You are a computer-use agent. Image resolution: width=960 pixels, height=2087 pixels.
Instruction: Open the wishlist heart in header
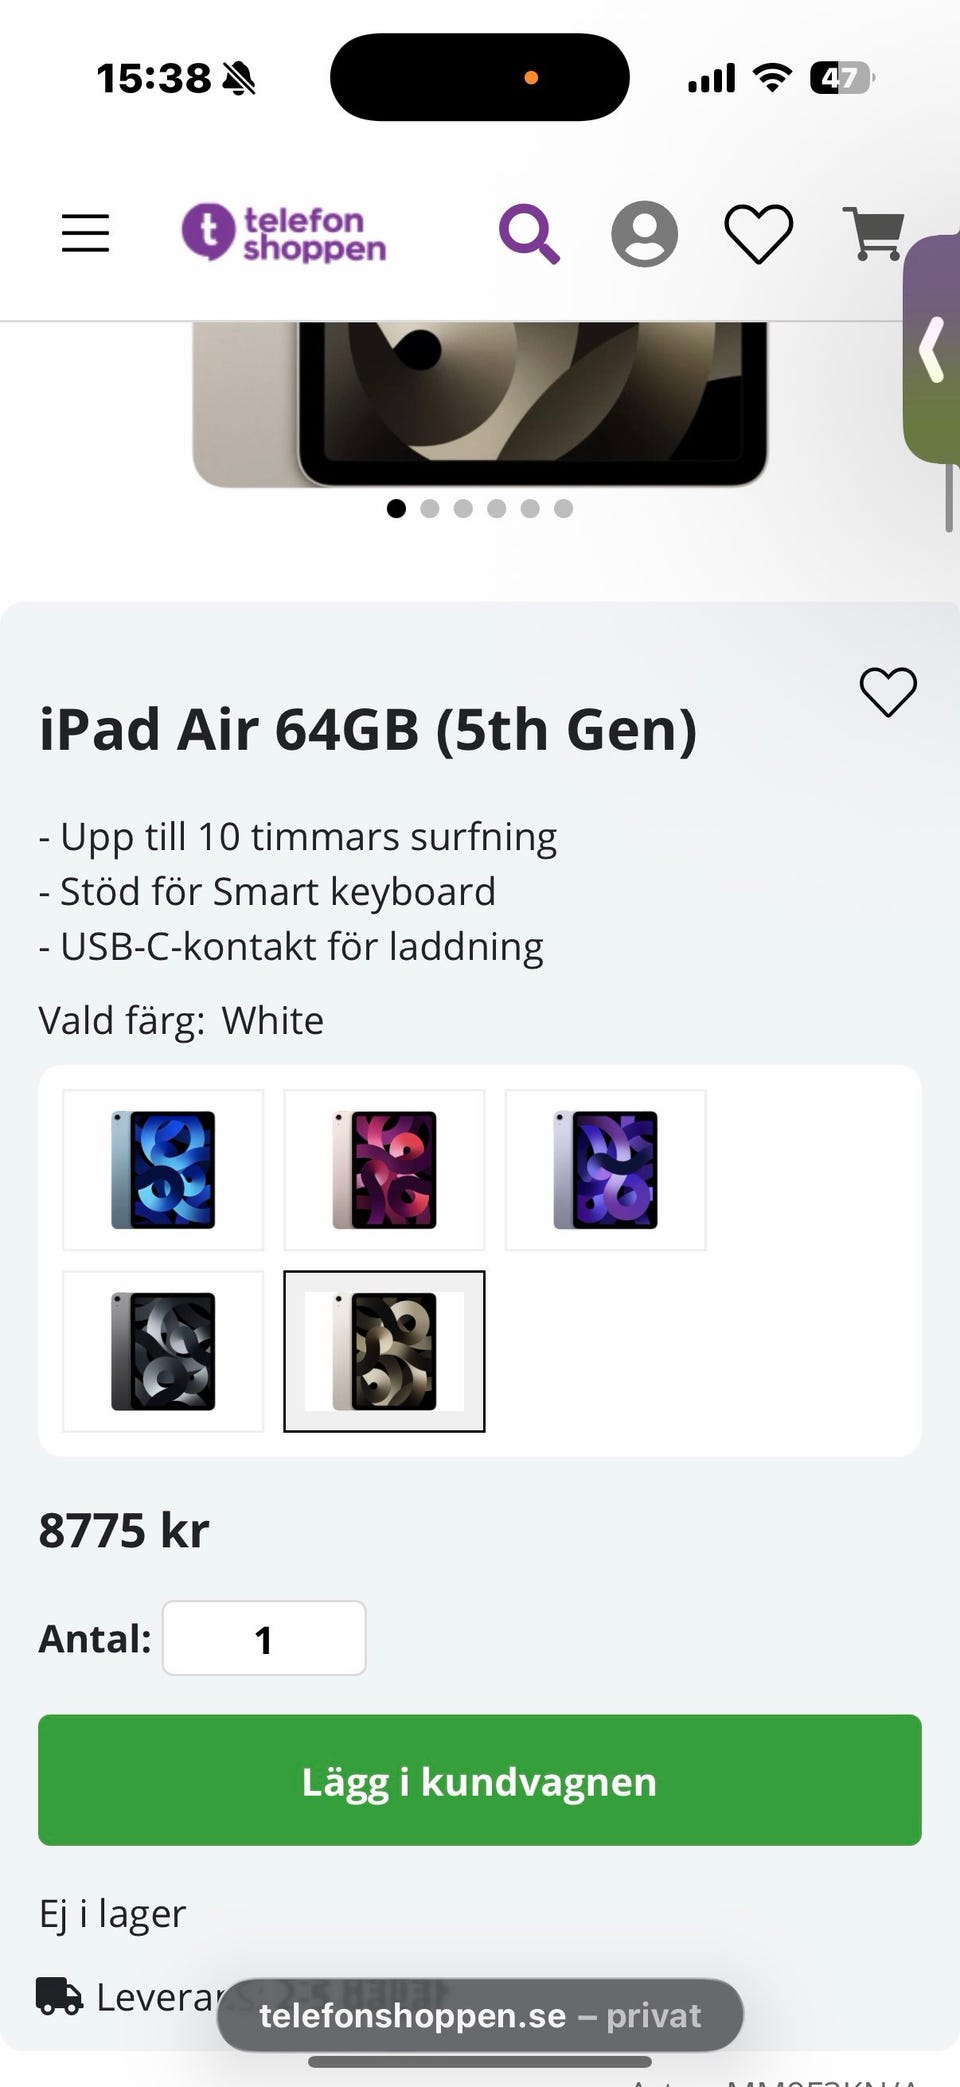pos(758,234)
